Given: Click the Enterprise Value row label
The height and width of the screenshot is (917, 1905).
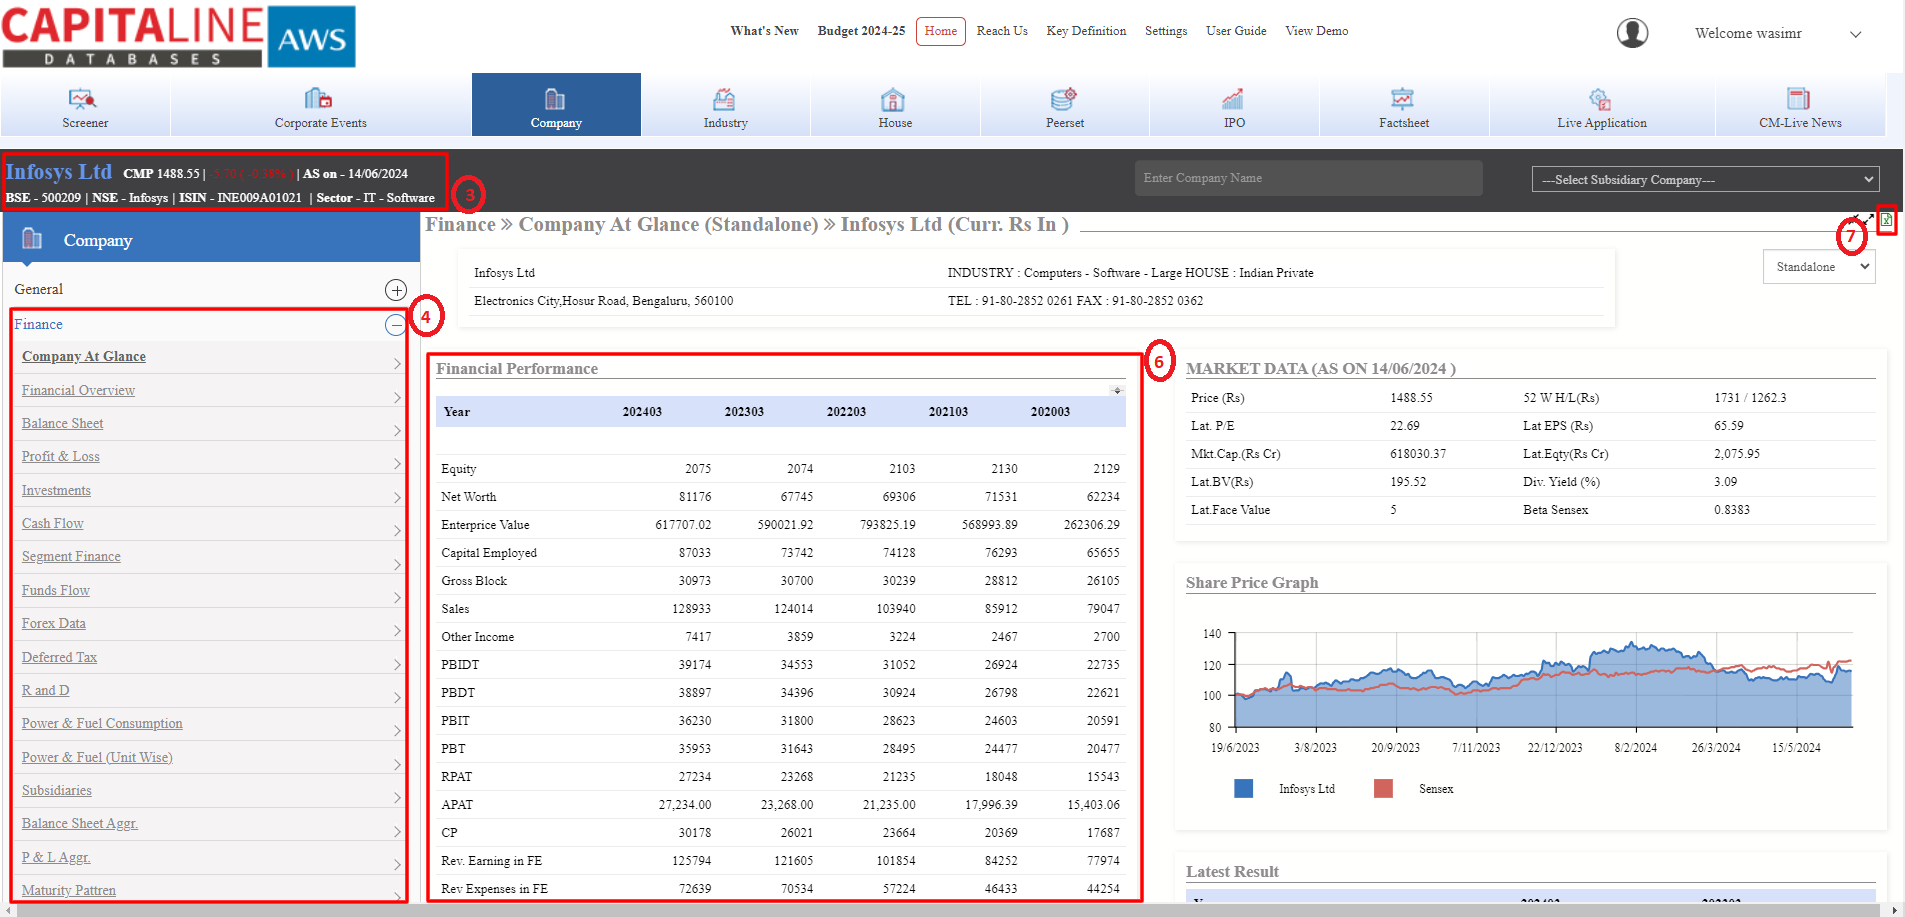Looking at the screenshot, I should pyautogui.click(x=485, y=525).
